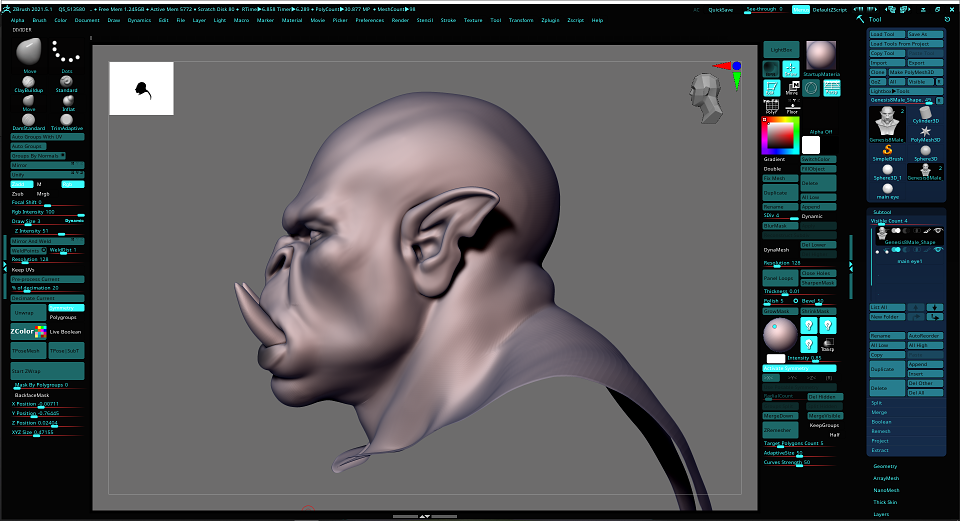Select the main eye tool
Screen dimensions: 960x521
pos(887,191)
